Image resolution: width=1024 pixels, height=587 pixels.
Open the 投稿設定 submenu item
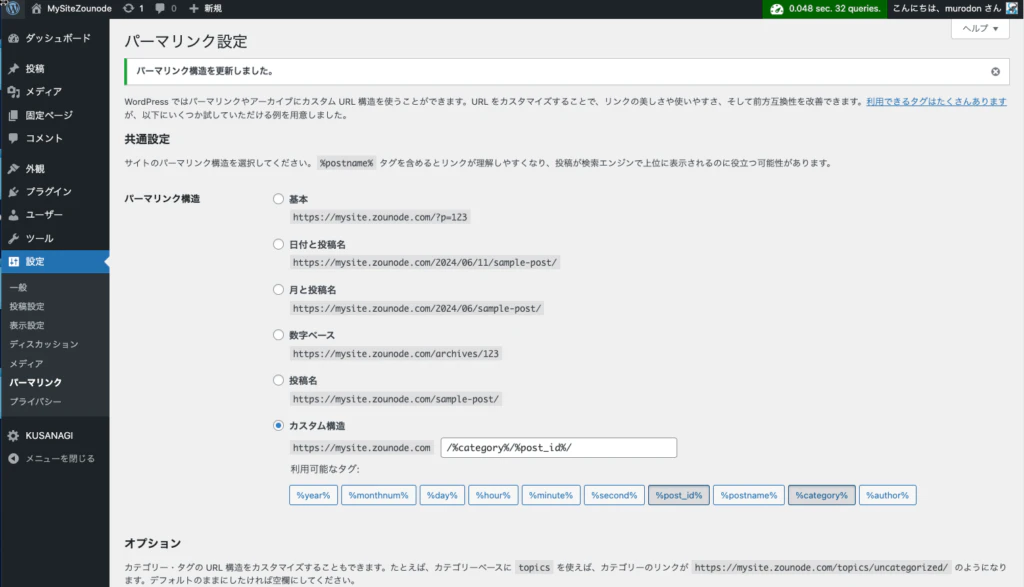pos(27,306)
